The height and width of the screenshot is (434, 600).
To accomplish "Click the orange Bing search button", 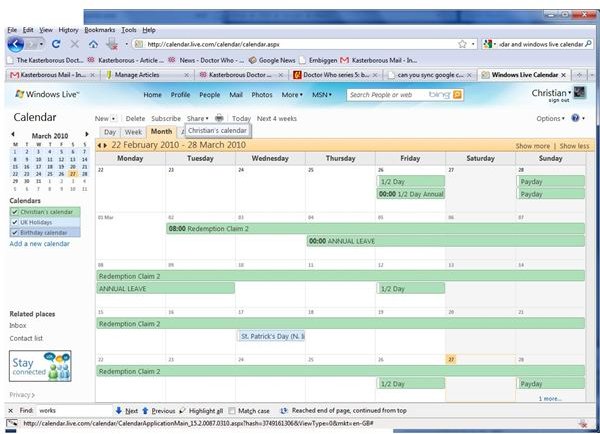I will 457,95.
